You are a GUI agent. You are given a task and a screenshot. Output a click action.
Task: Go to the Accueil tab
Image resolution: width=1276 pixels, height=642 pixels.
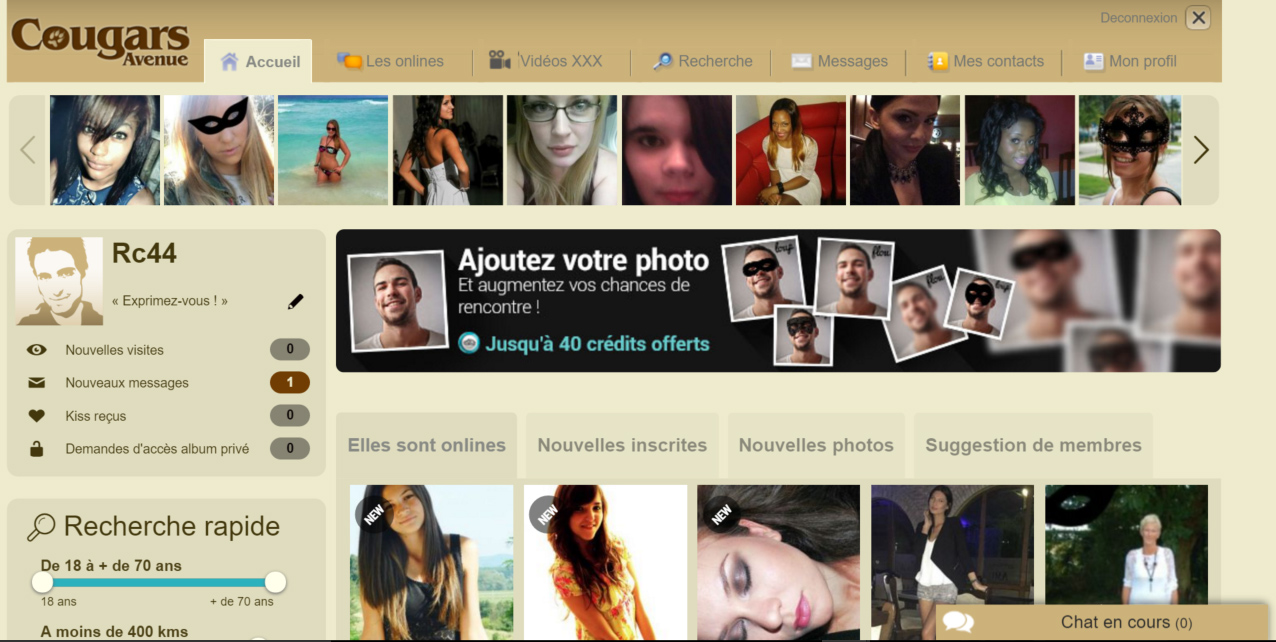point(259,61)
